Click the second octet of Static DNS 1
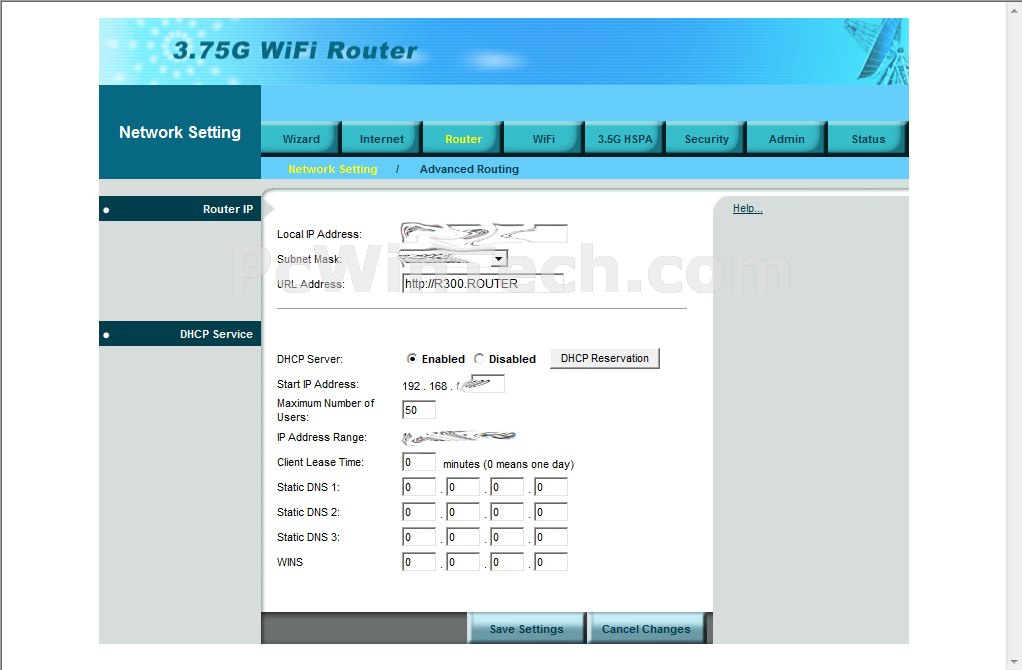1022x670 pixels. click(x=463, y=487)
